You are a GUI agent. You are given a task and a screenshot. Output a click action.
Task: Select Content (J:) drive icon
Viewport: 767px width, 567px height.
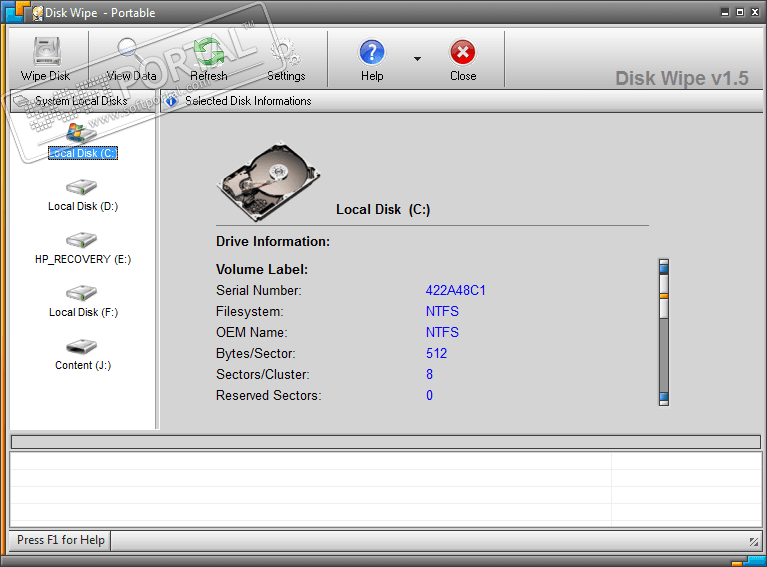(x=82, y=346)
